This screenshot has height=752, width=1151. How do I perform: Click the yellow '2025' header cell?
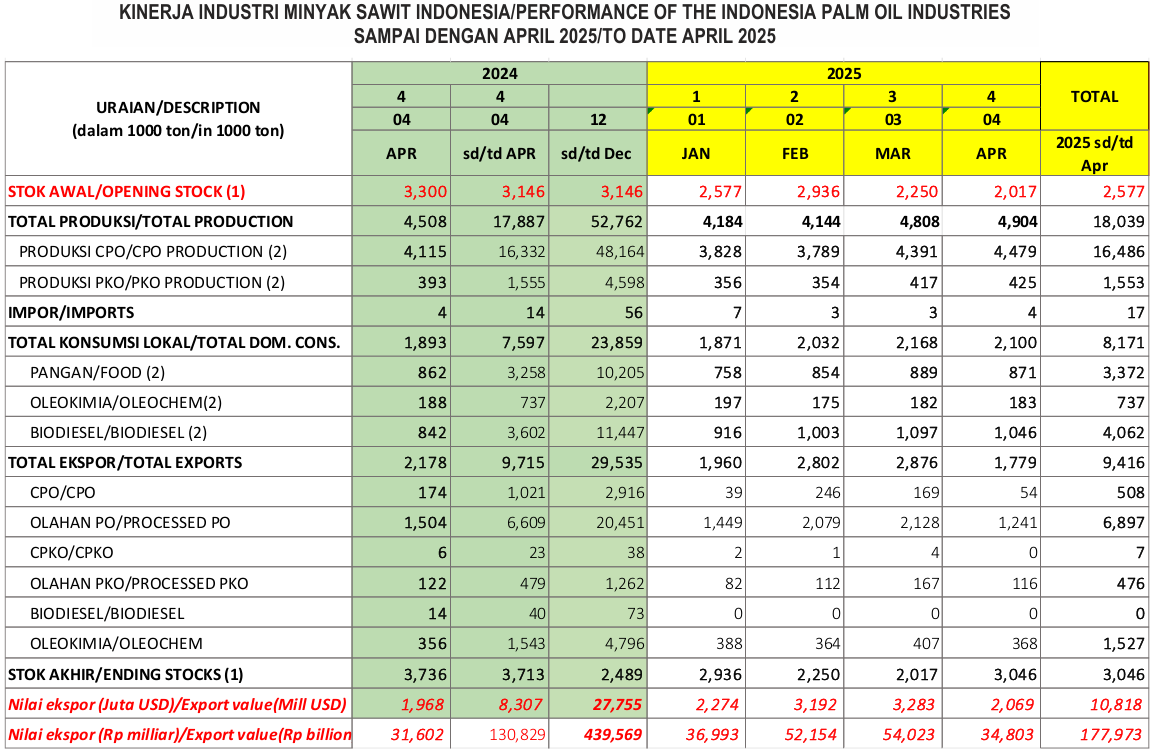[x=843, y=73]
